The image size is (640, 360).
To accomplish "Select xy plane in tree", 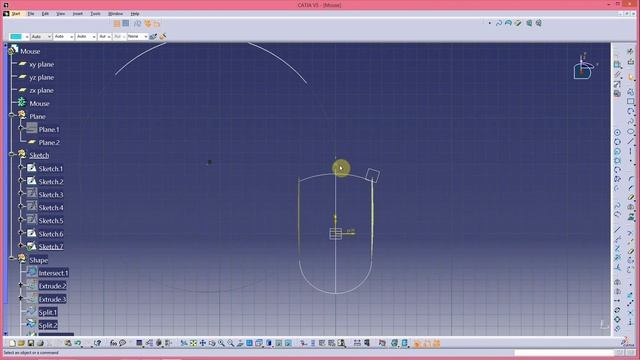I will click(x=41, y=64).
